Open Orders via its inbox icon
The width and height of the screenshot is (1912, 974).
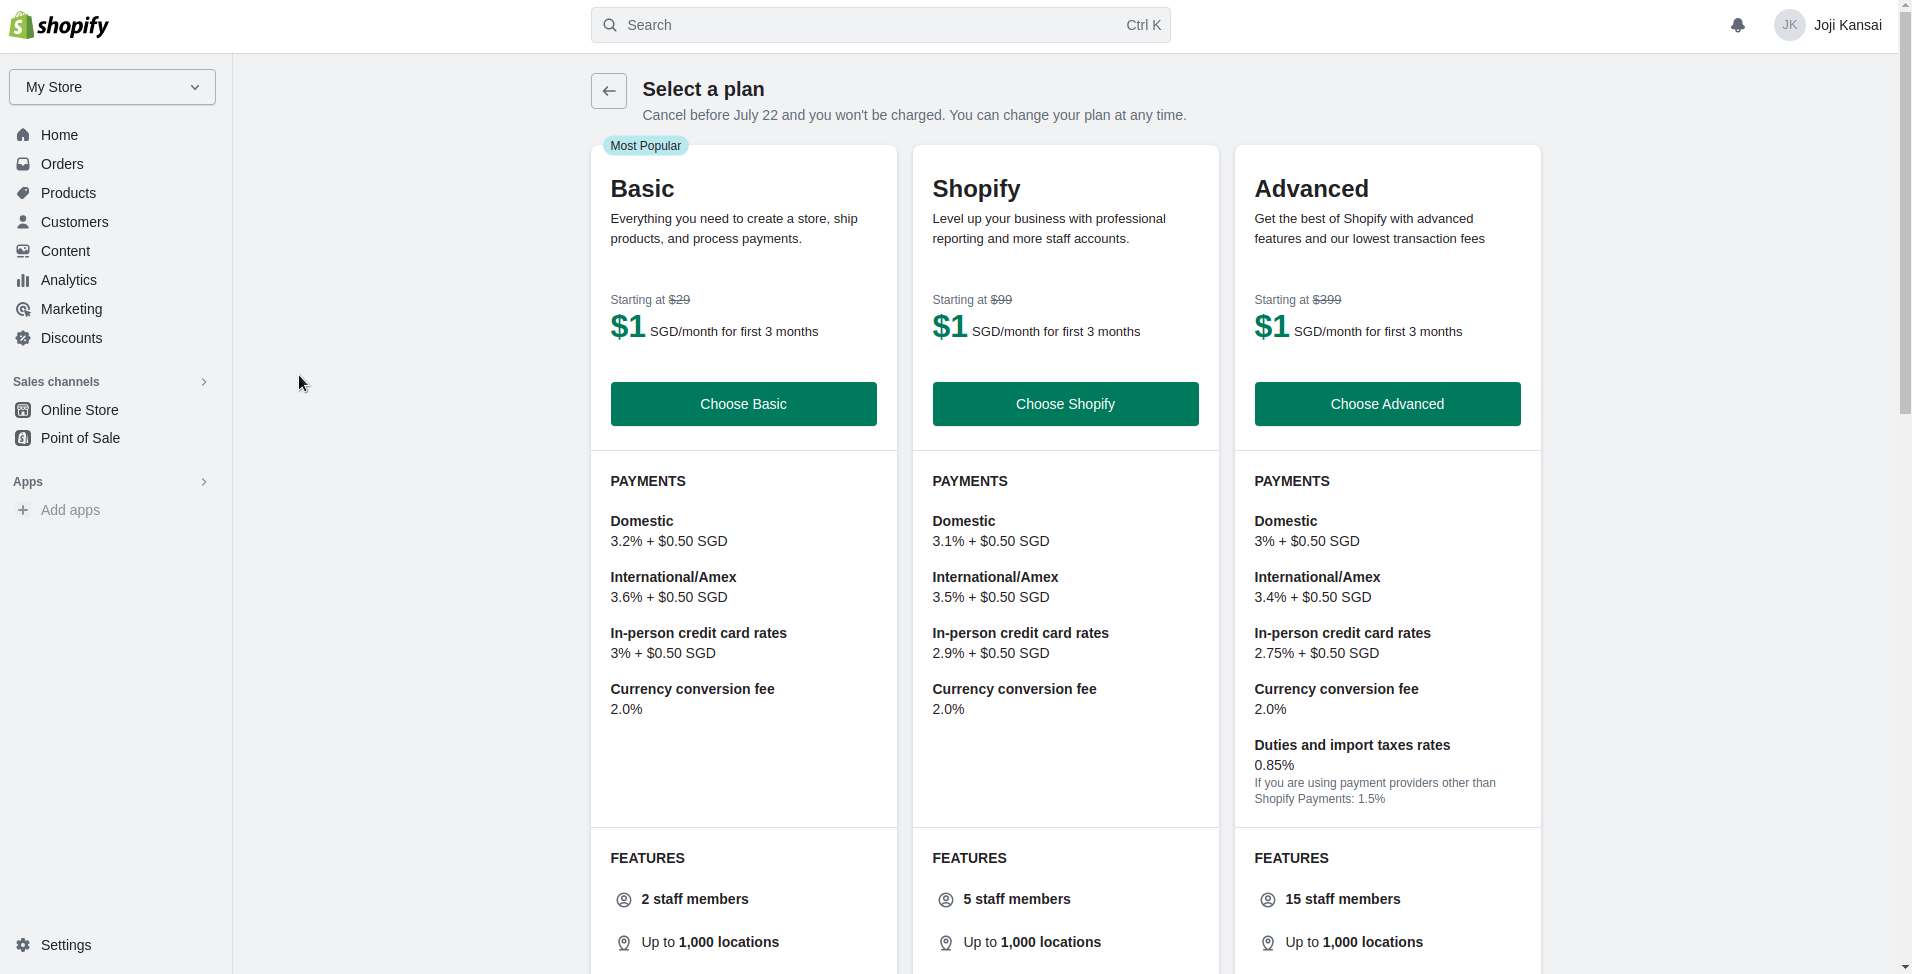tap(23, 164)
